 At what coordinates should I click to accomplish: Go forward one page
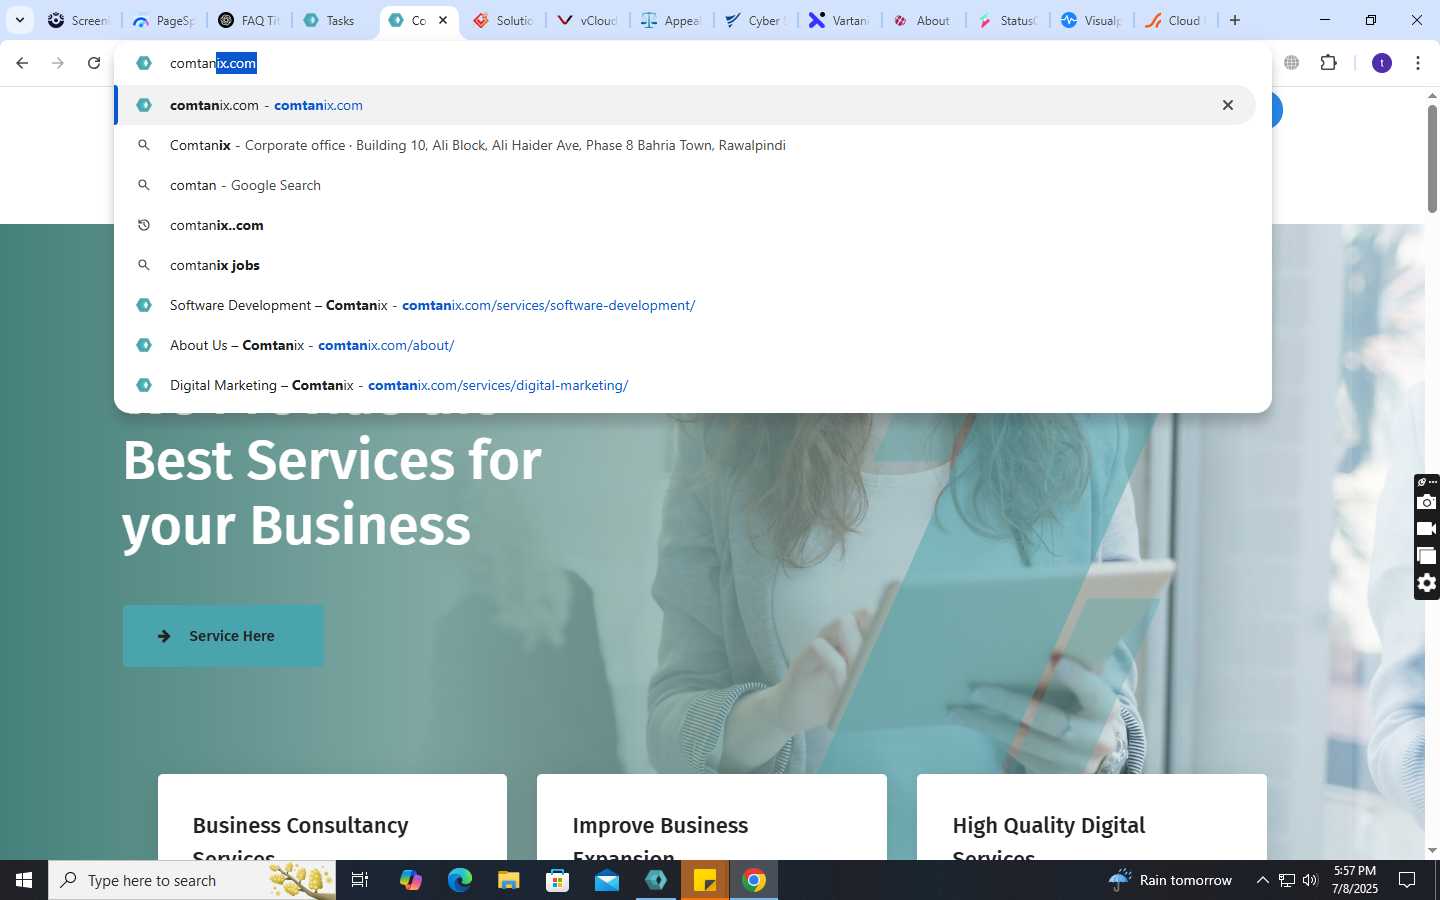pyautogui.click(x=58, y=63)
